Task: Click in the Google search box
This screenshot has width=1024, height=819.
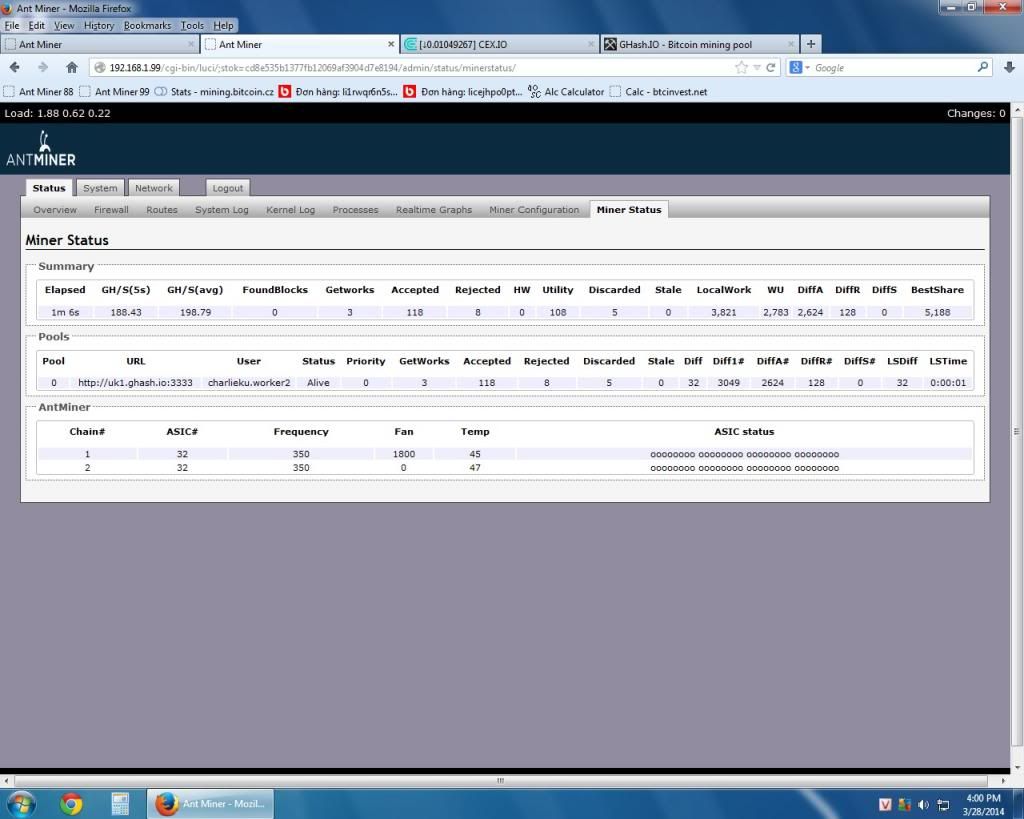Action: [890, 68]
